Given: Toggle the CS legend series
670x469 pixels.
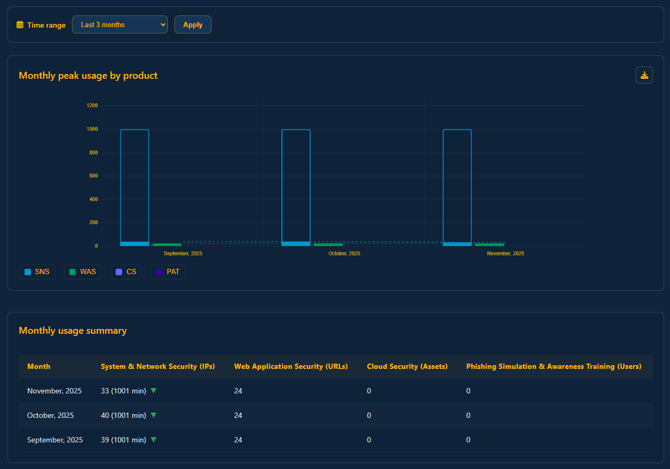Looking at the screenshot, I should click(x=126, y=272).
